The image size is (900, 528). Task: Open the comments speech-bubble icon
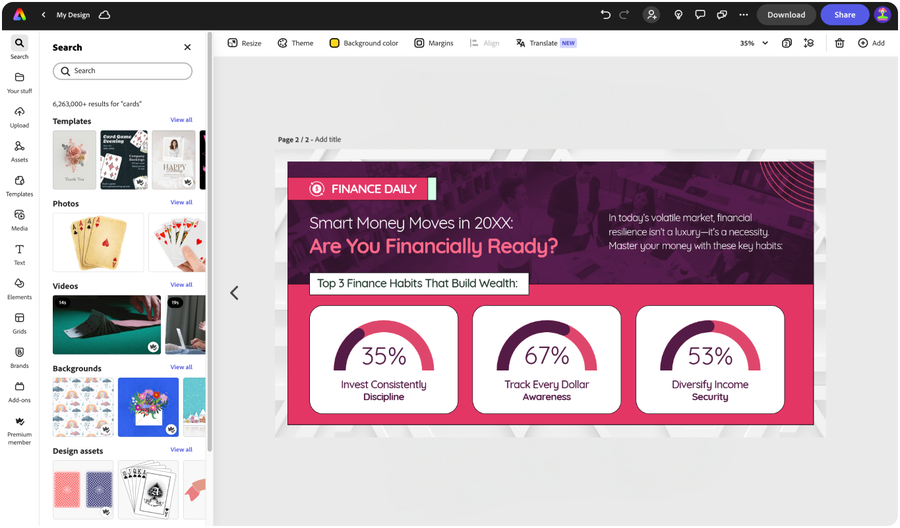pyautogui.click(x=700, y=15)
